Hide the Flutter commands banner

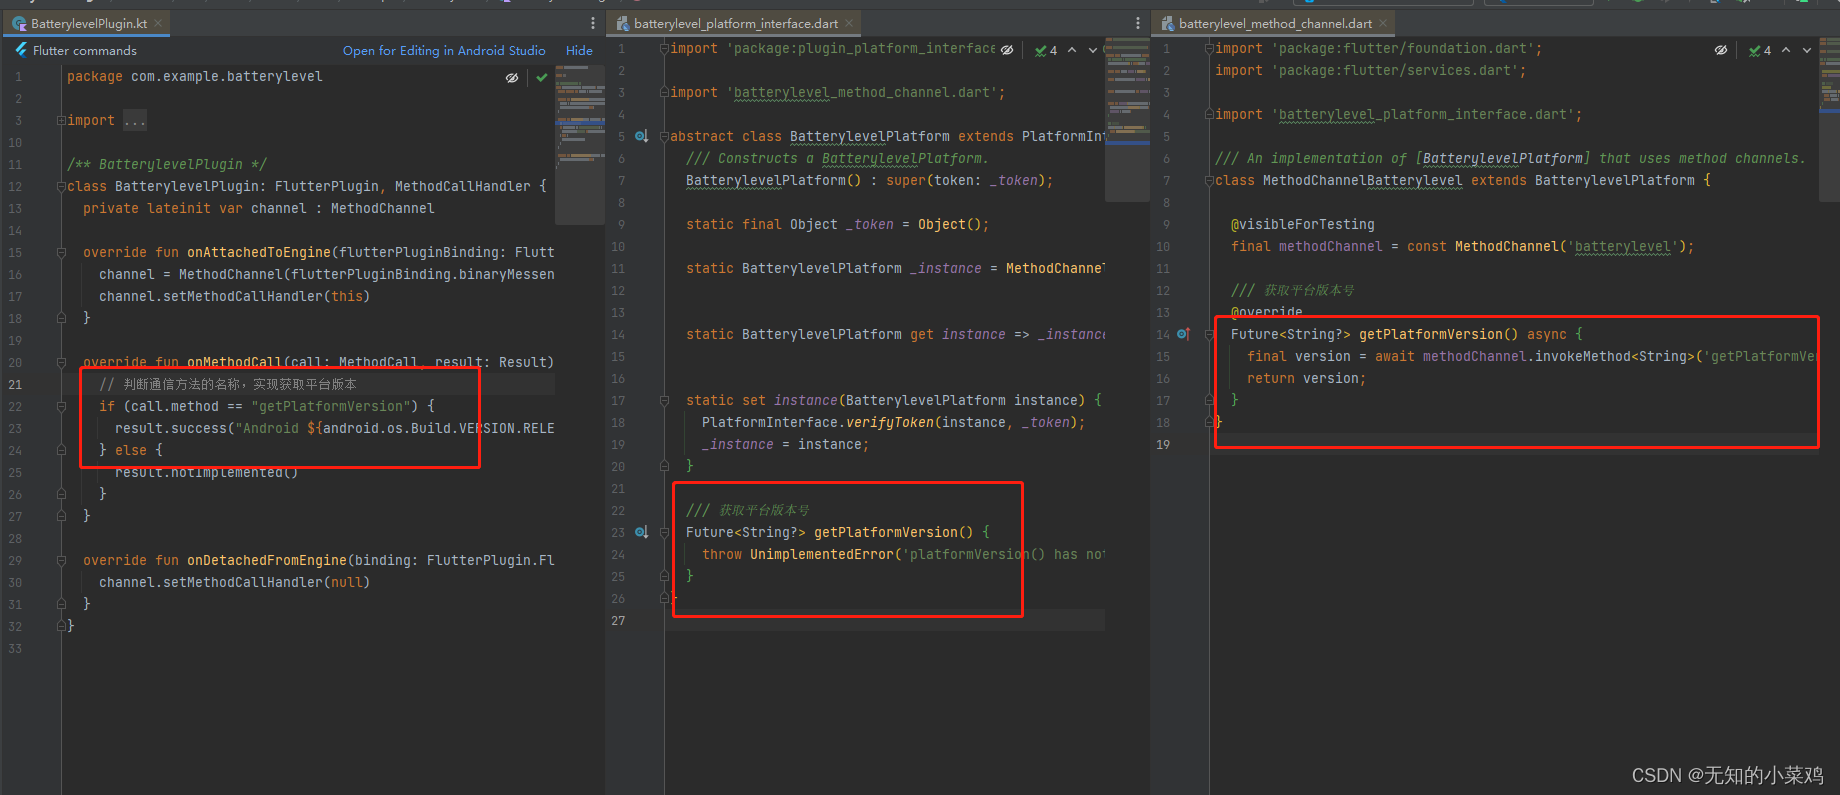click(579, 50)
